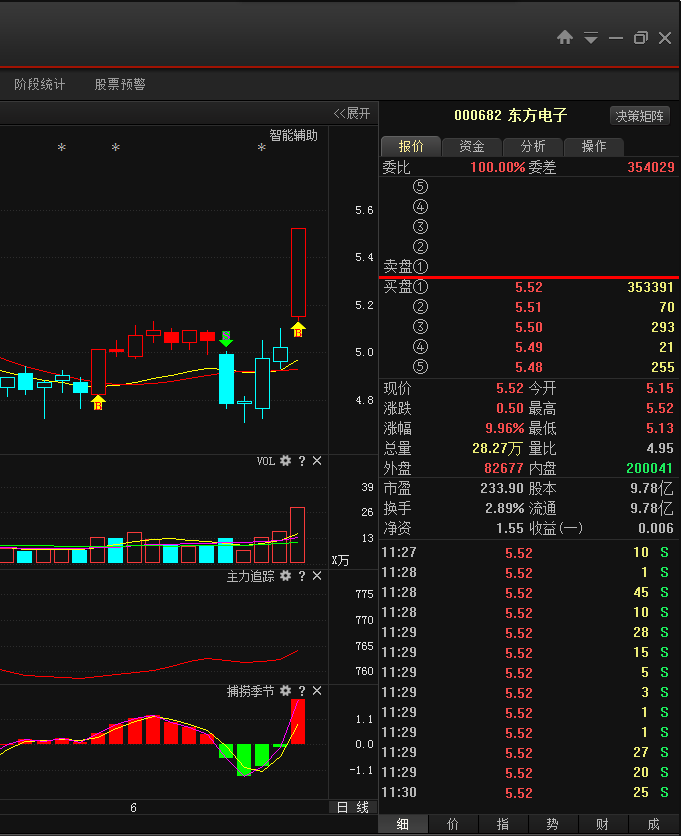Open the 阶段统计 menu
The width and height of the screenshot is (681, 836).
tap(39, 84)
